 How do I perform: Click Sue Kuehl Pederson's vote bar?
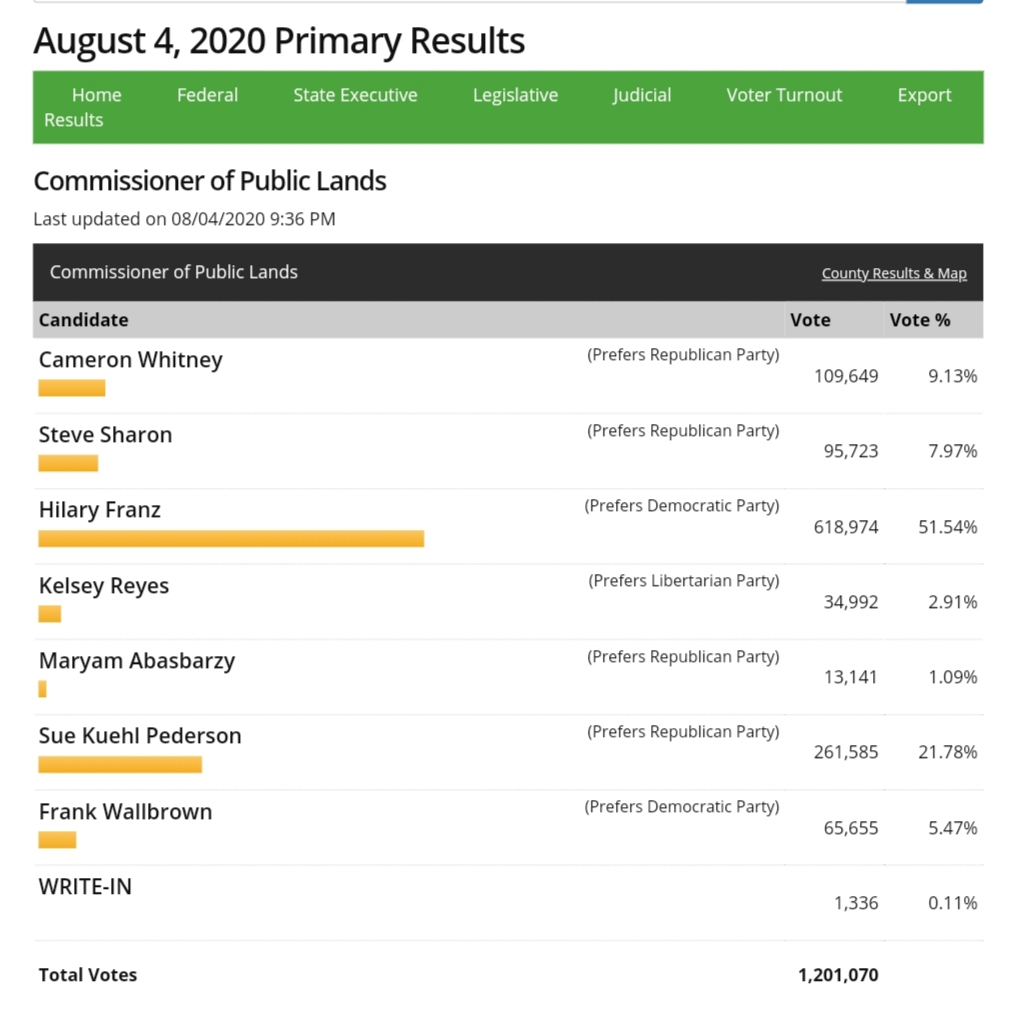(120, 765)
